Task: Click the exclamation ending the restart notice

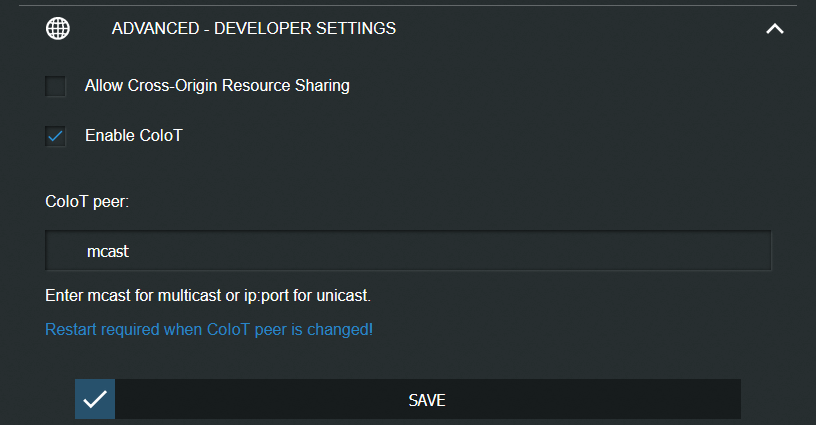Action: 371,329
